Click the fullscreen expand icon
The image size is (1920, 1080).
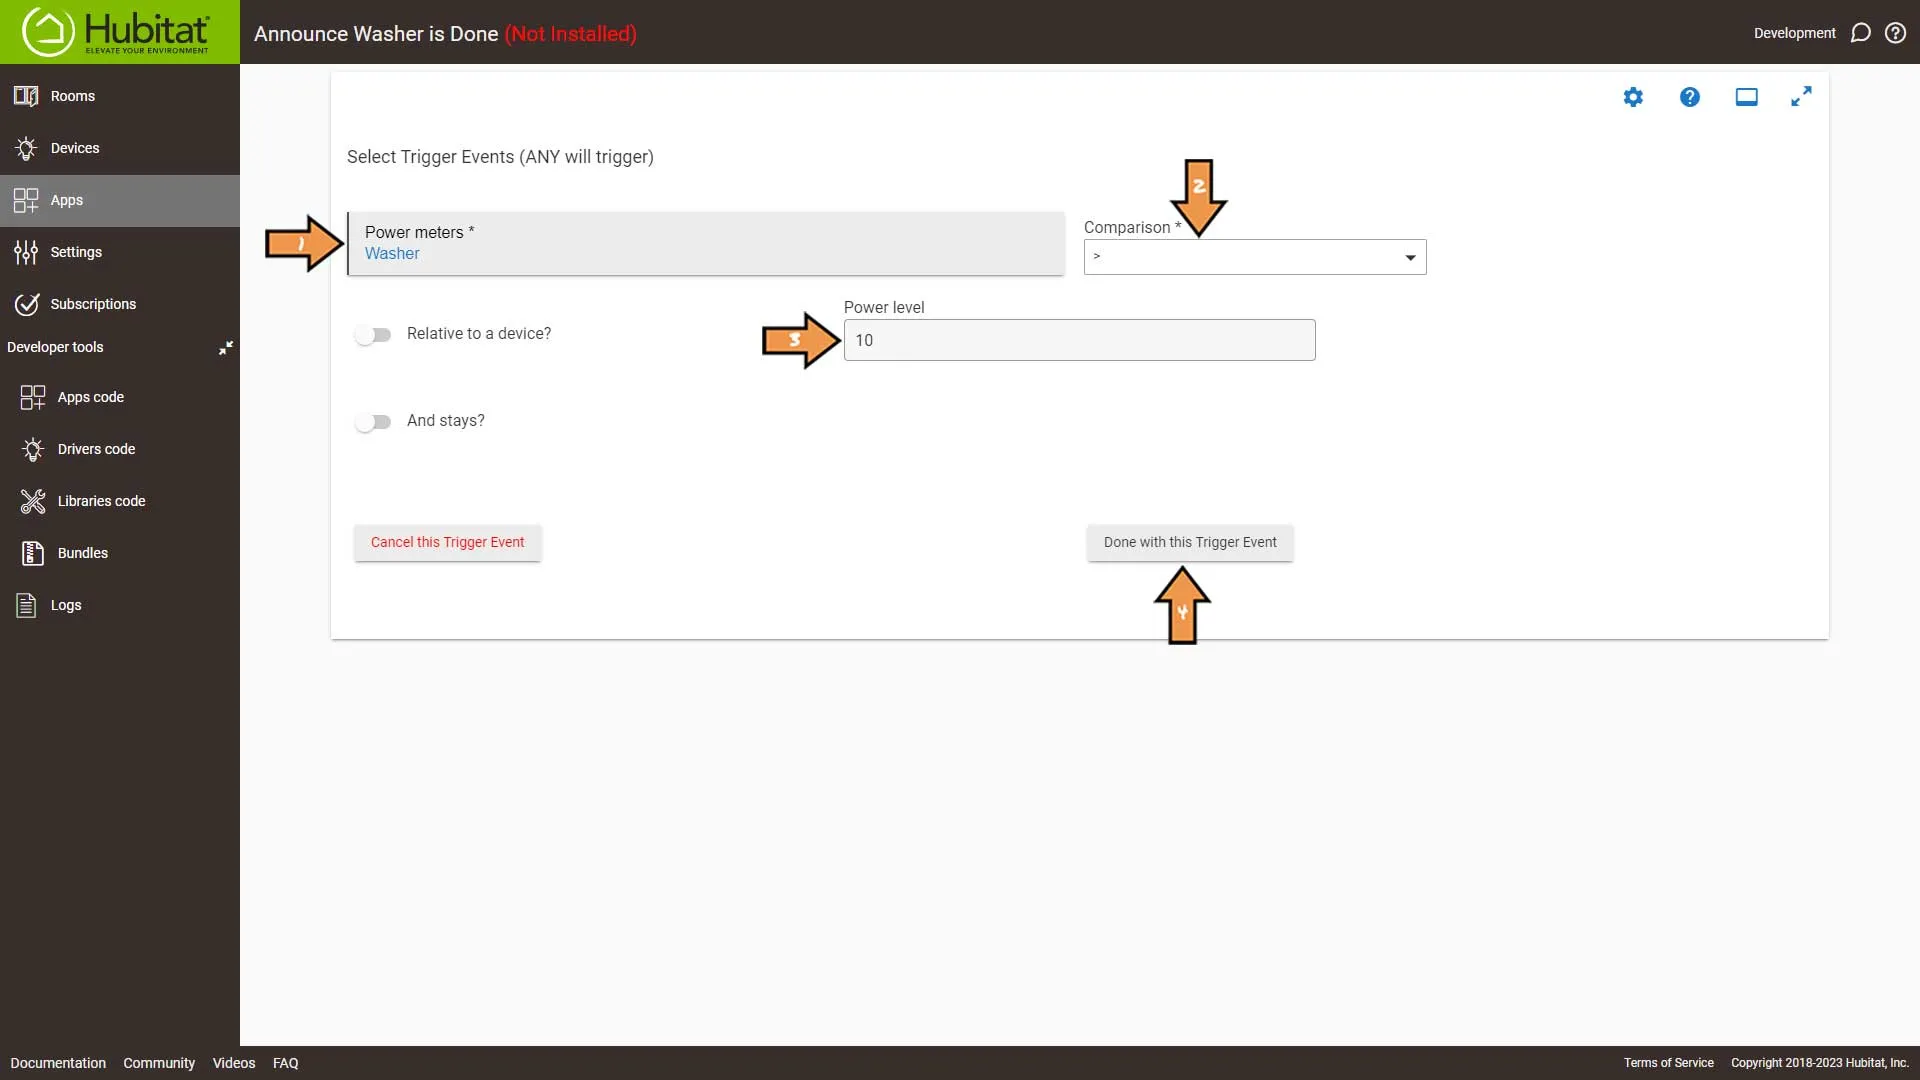coord(1801,96)
